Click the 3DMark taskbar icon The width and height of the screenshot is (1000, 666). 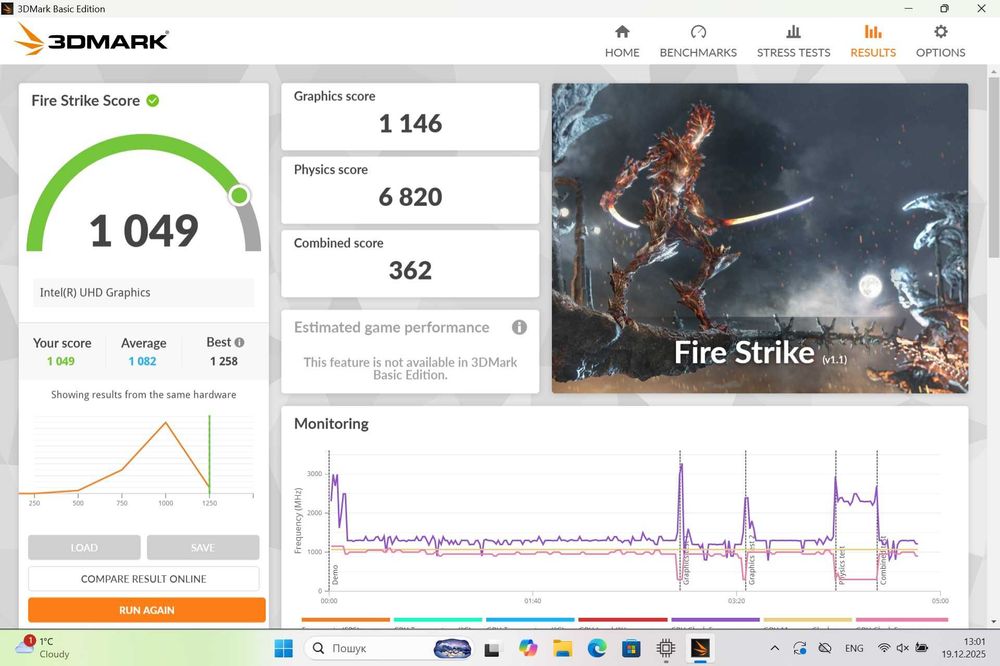700,648
